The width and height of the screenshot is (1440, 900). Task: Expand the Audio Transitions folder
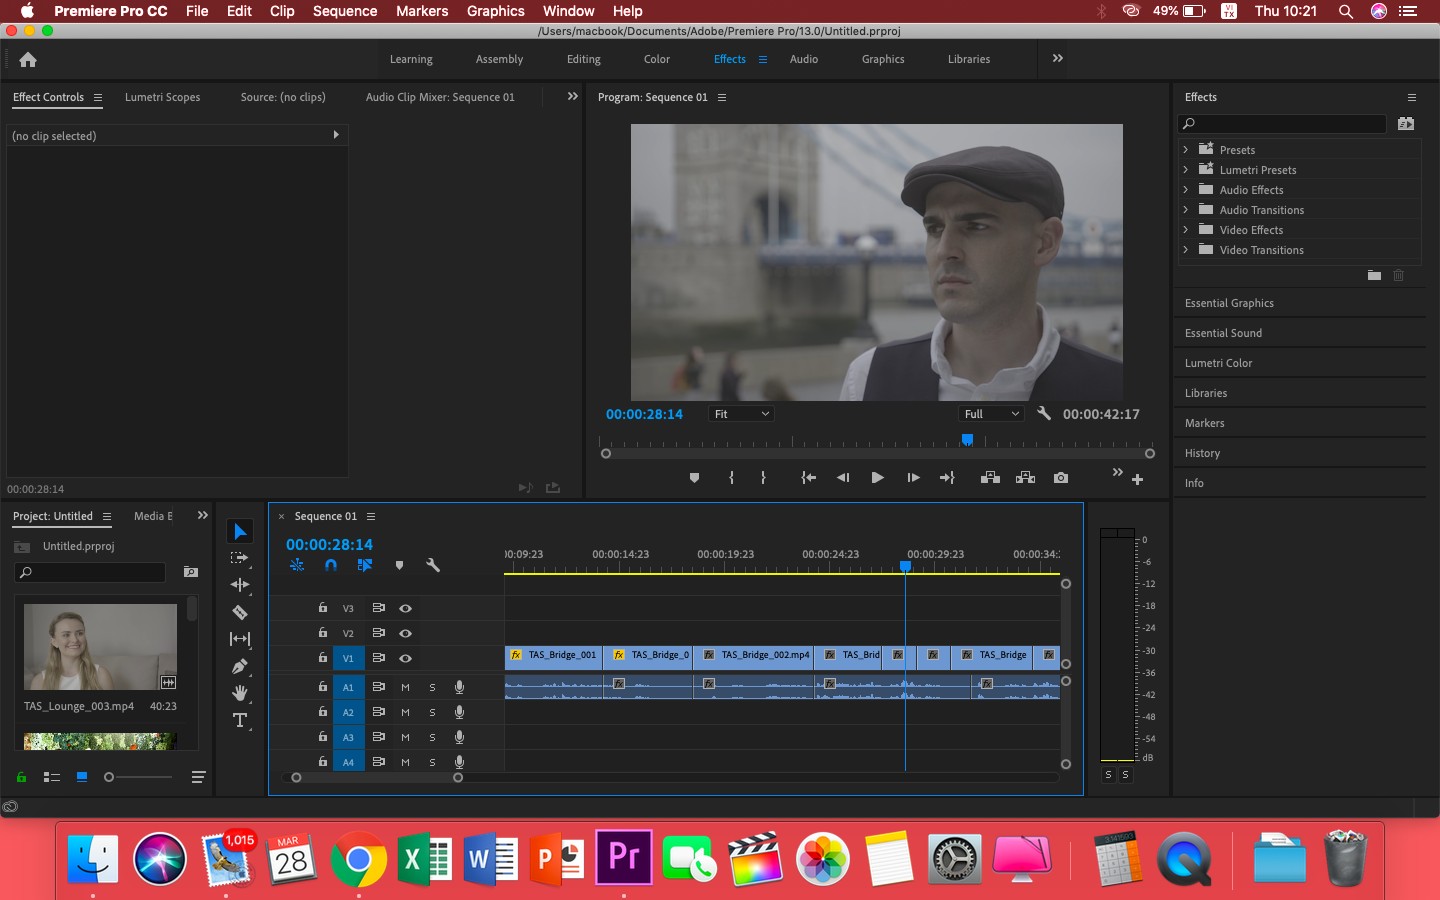pos(1186,210)
